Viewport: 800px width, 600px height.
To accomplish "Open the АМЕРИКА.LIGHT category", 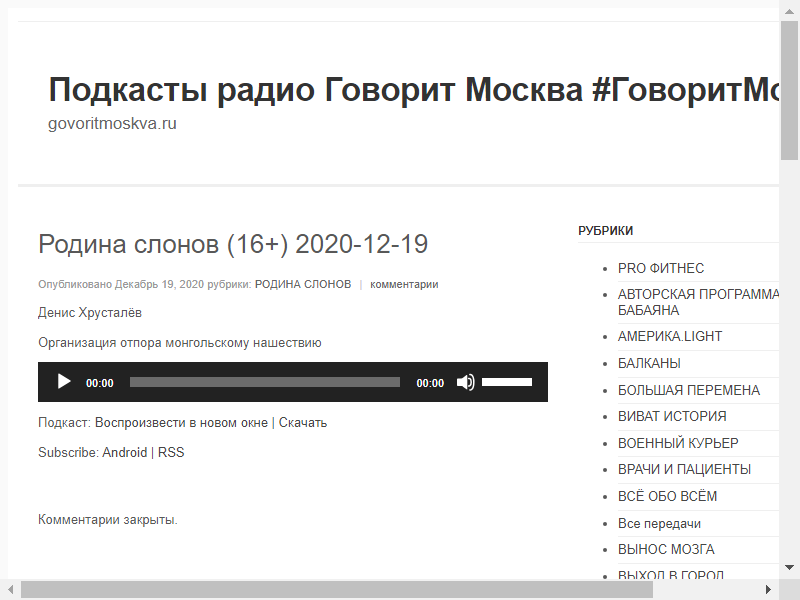I will click(x=670, y=336).
